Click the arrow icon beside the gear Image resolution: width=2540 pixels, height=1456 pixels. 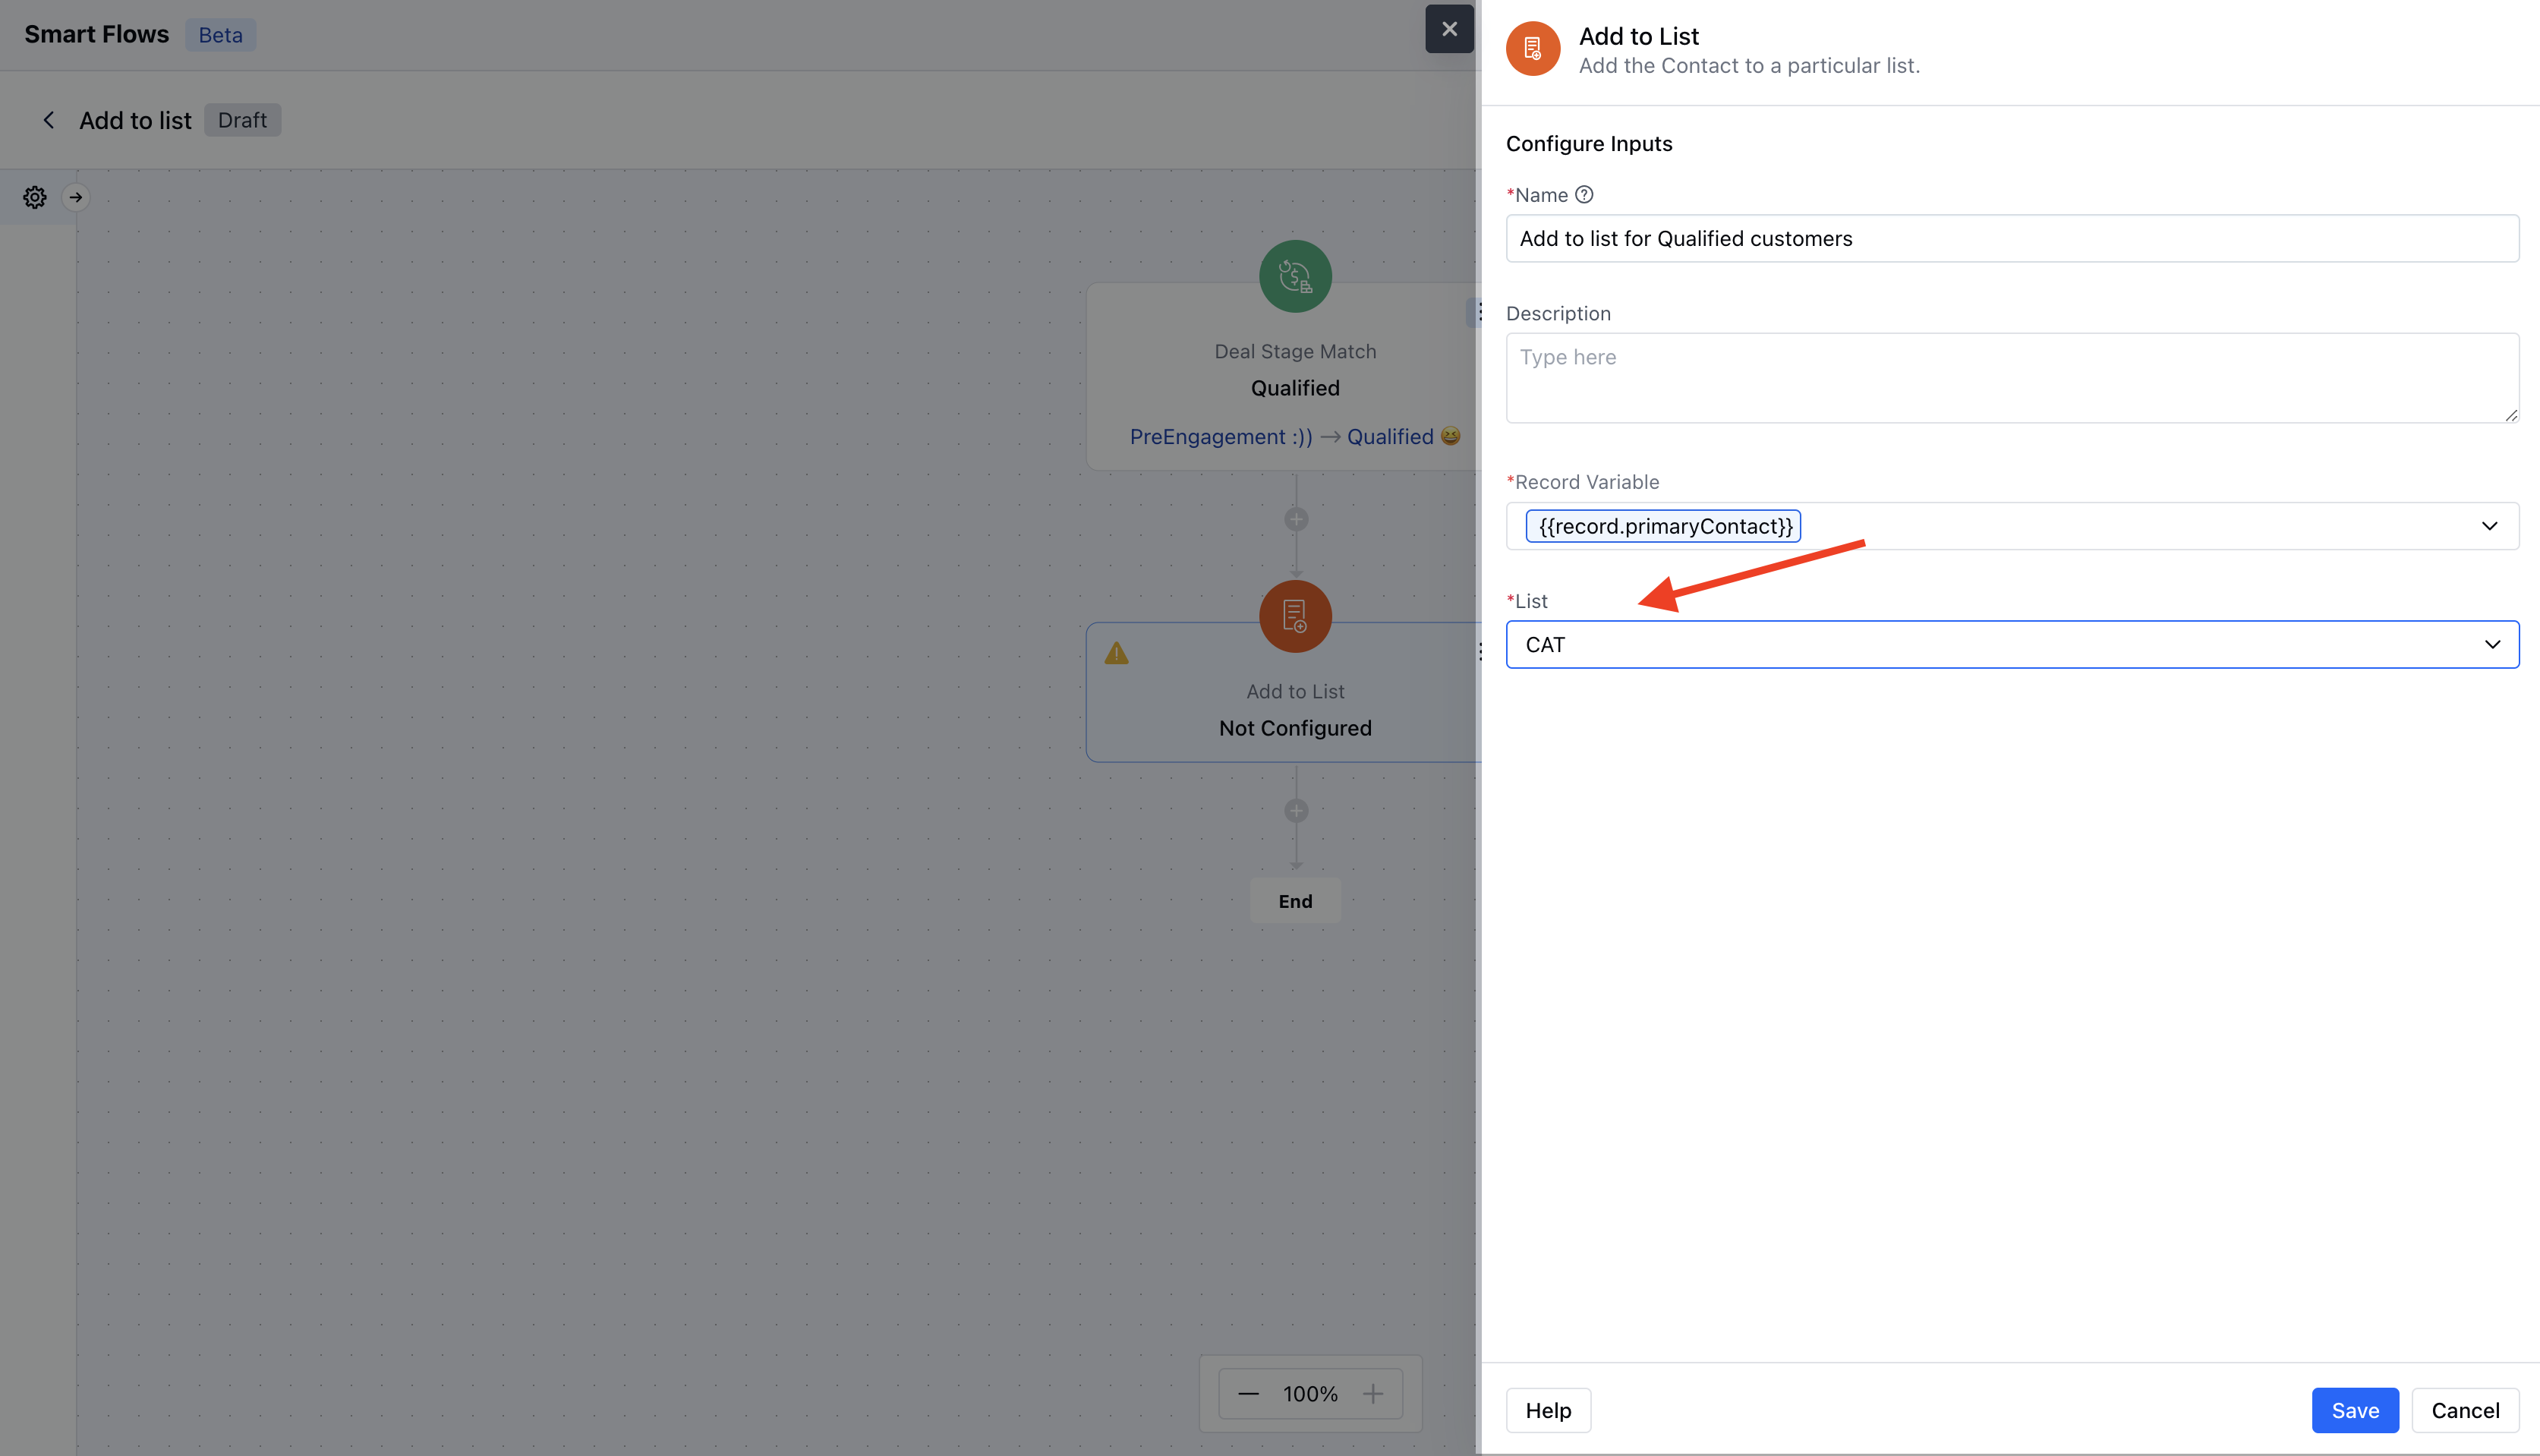[76, 197]
